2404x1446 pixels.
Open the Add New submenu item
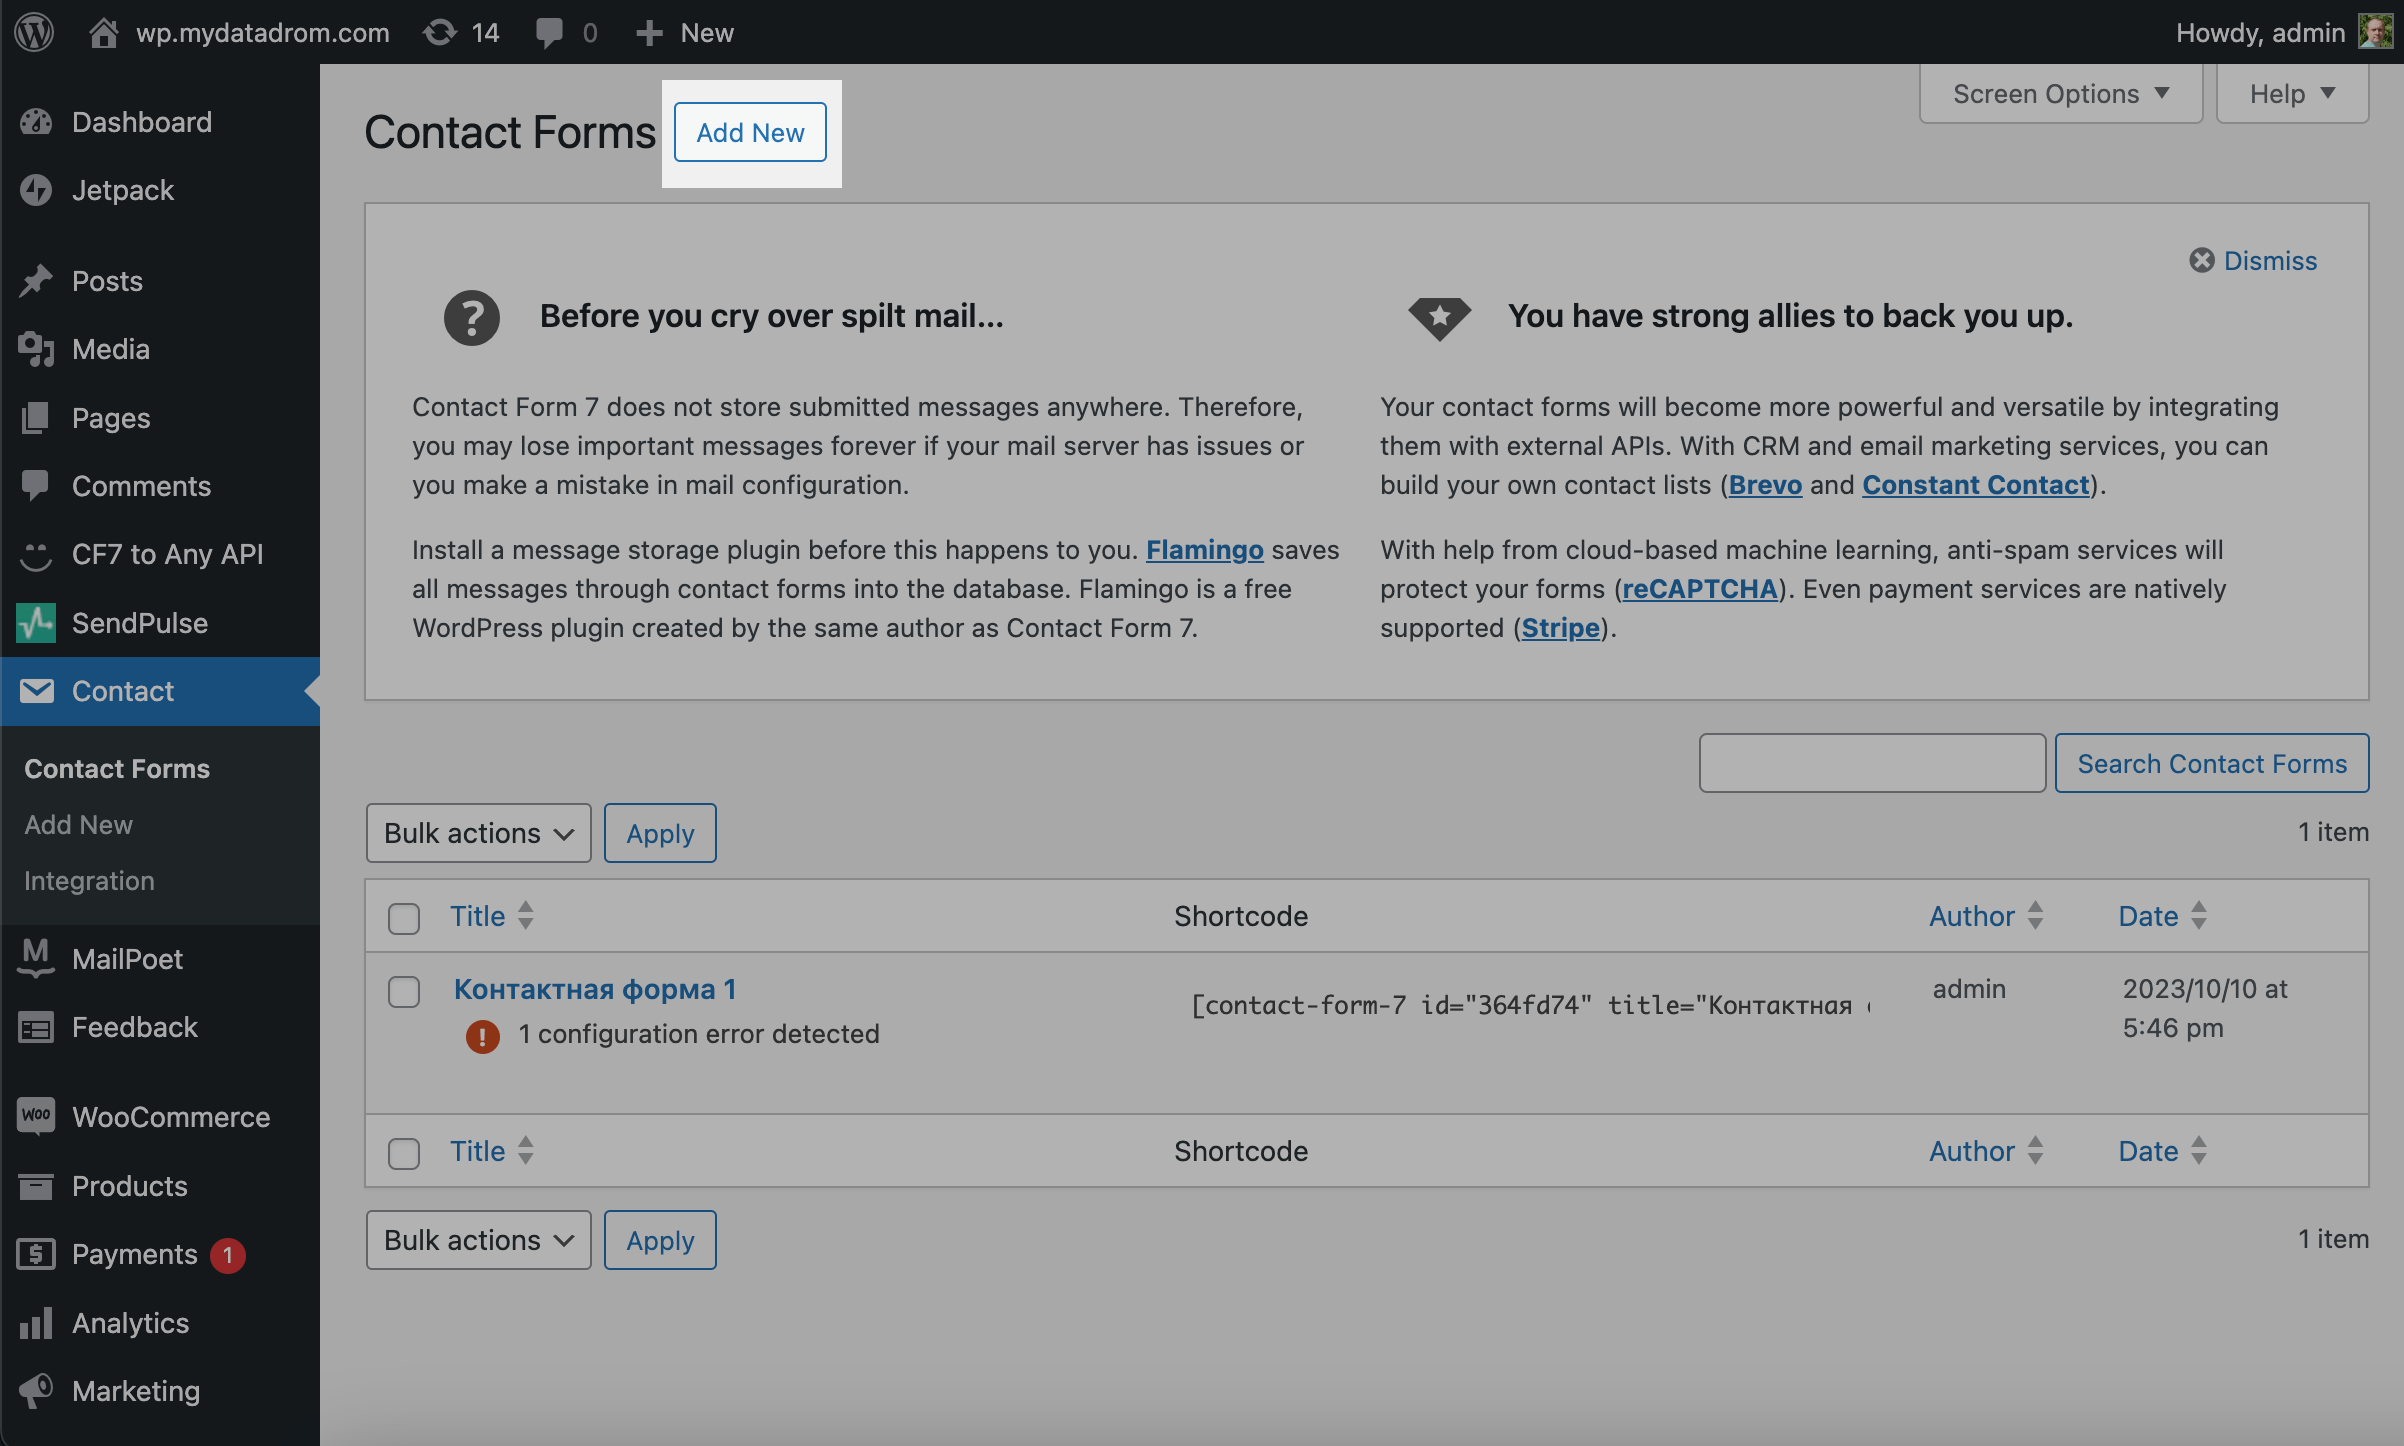click(x=78, y=824)
